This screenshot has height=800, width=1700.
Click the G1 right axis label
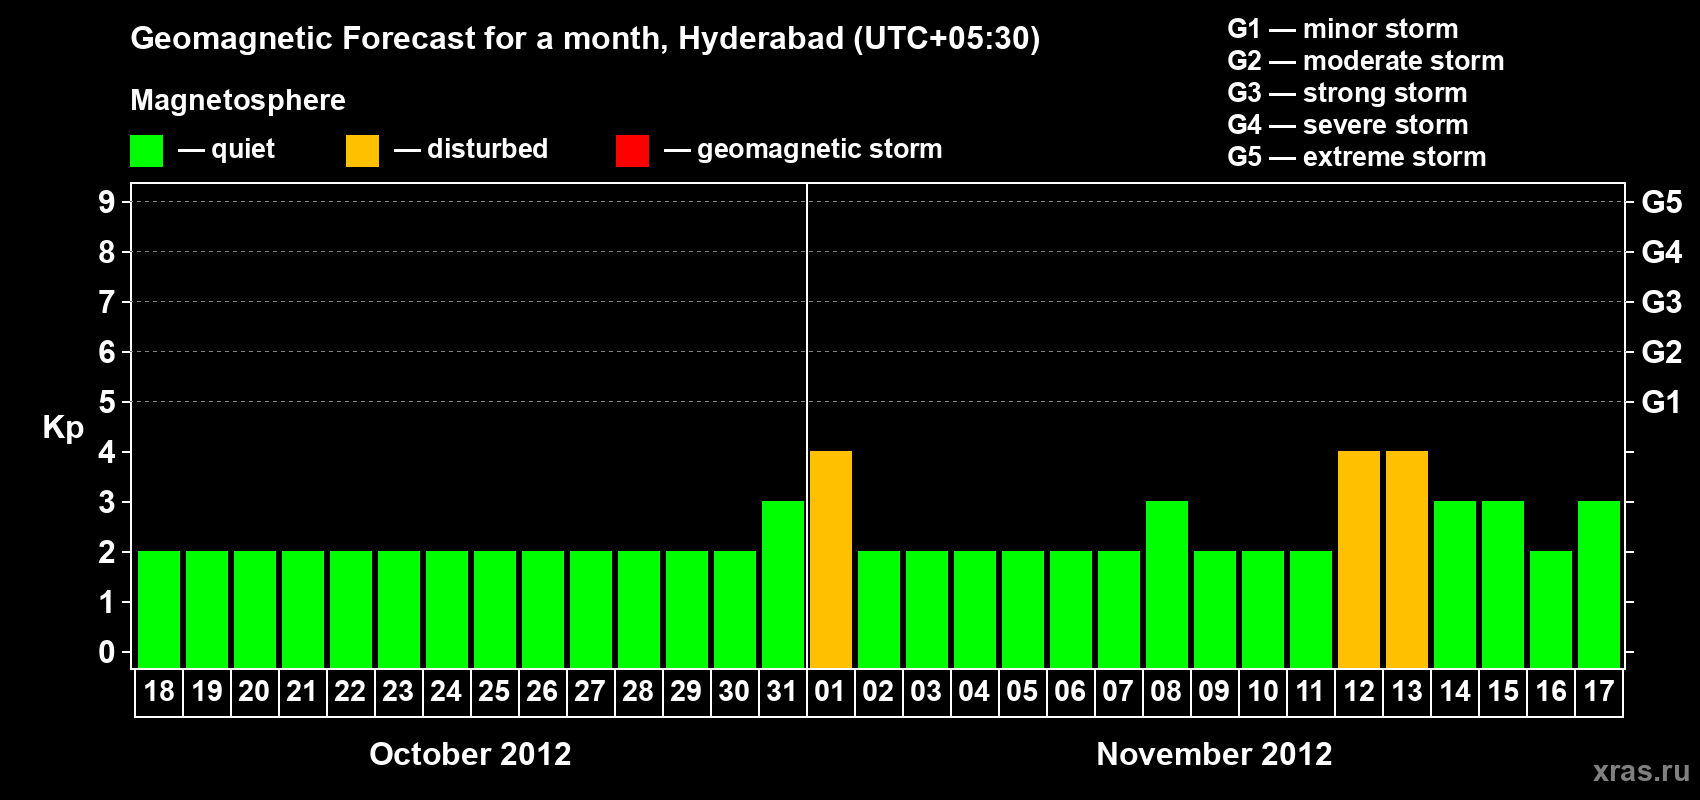pos(1662,402)
